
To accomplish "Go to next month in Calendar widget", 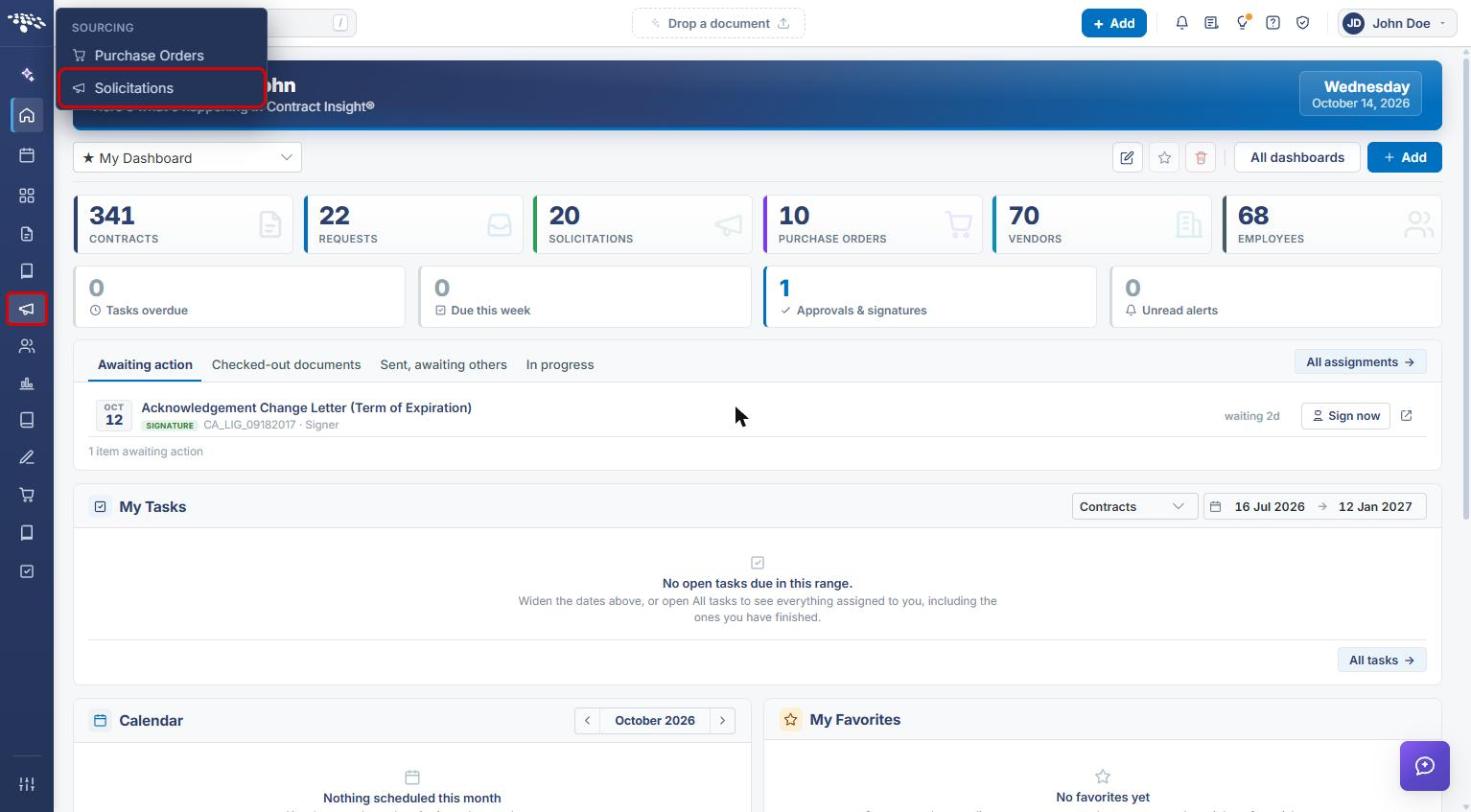I will (722, 721).
